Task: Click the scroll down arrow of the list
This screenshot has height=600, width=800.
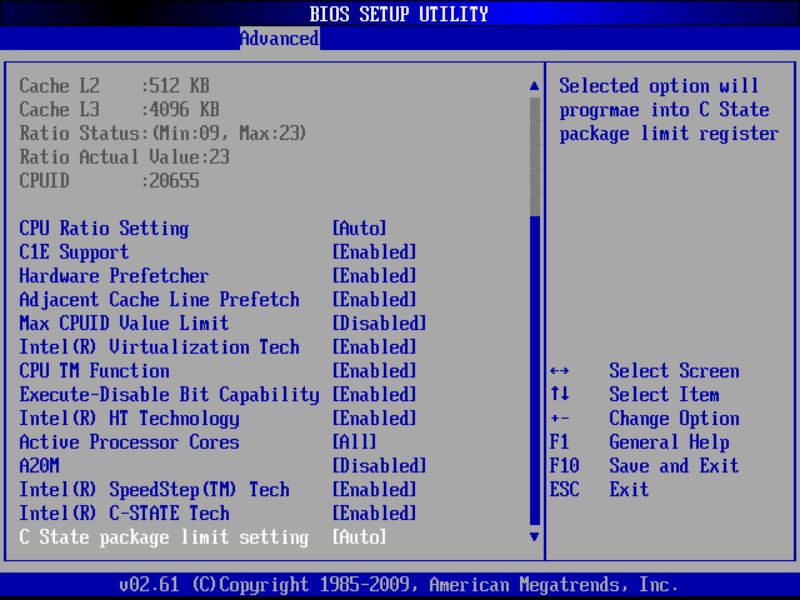Action: 534,537
